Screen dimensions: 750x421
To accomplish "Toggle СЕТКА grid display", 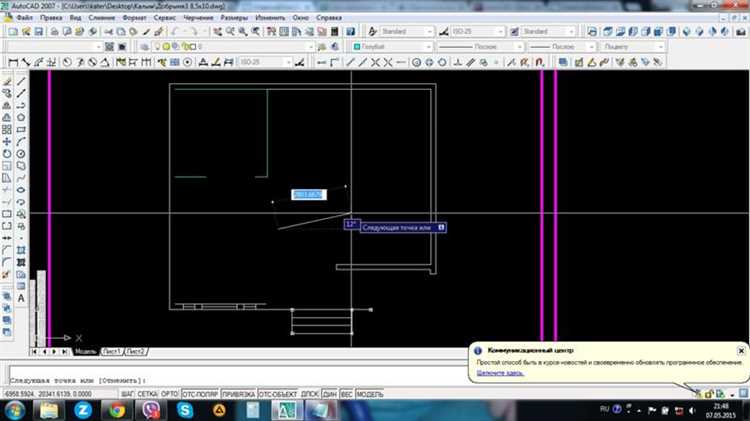I will (x=147, y=395).
